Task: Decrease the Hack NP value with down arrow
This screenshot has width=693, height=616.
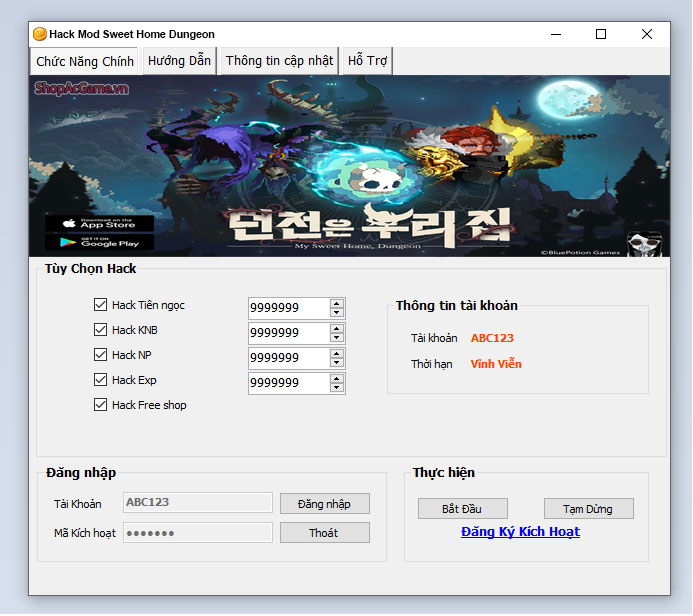Action: click(x=337, y=363)
